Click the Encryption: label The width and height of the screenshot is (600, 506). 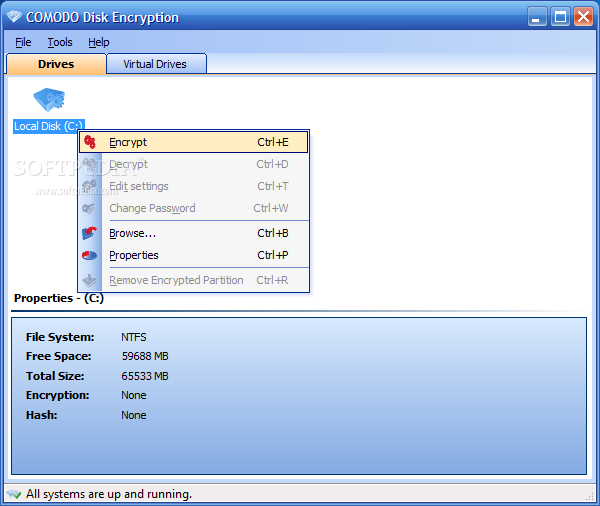57,395
